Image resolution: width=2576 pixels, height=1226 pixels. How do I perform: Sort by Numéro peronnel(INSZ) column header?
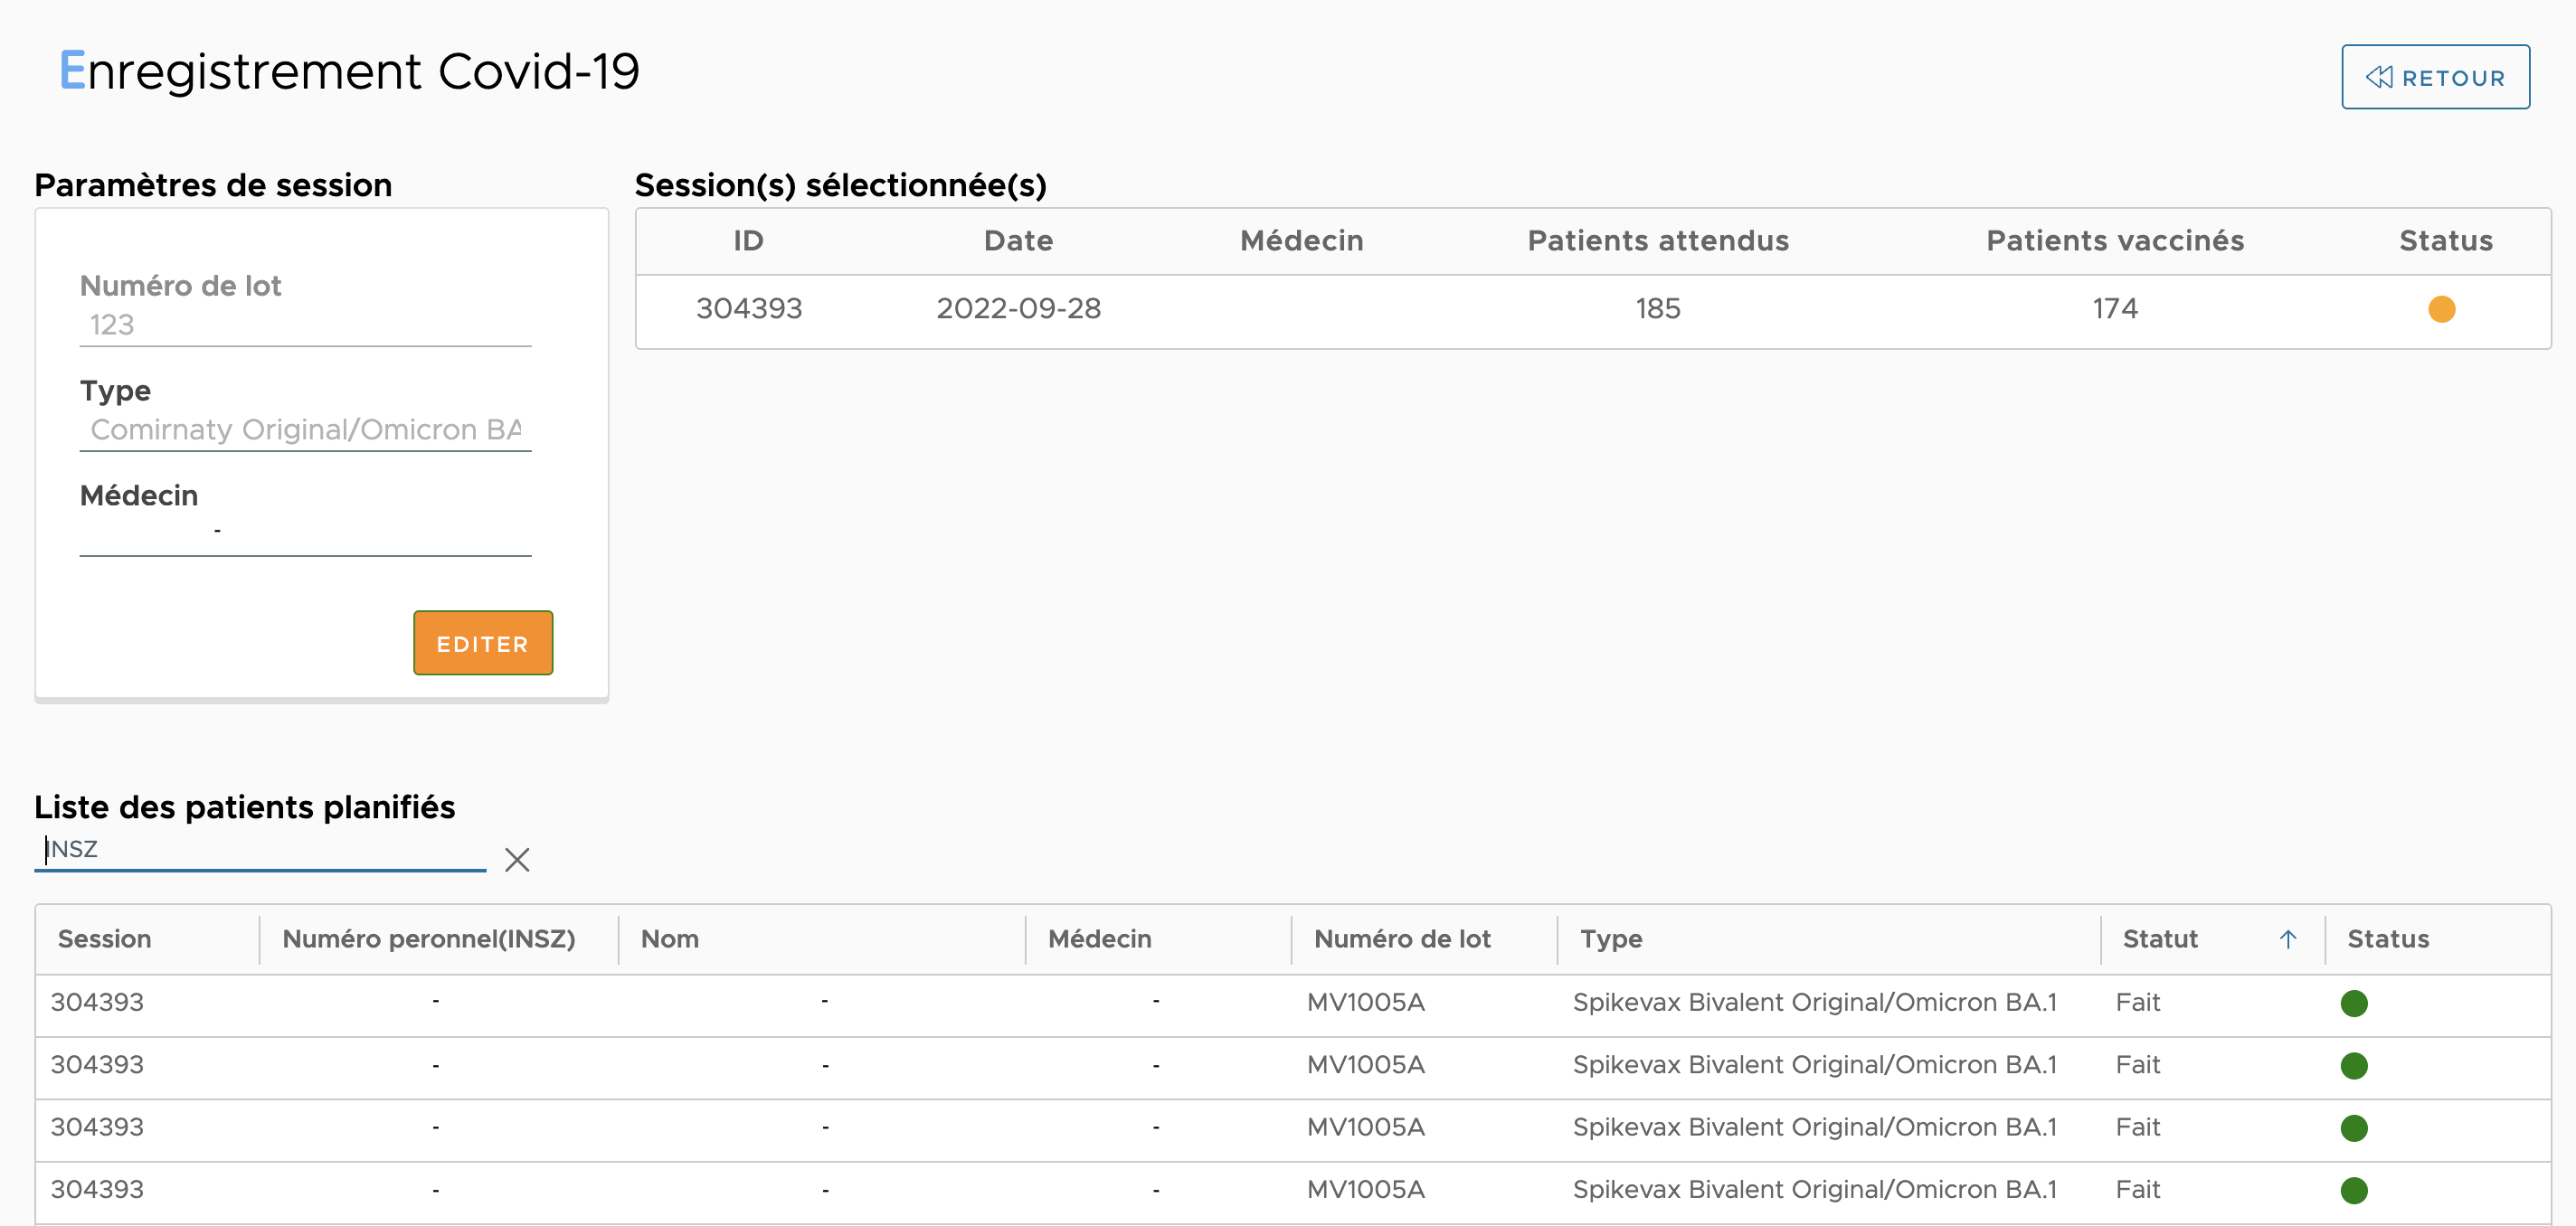[429, 939]
